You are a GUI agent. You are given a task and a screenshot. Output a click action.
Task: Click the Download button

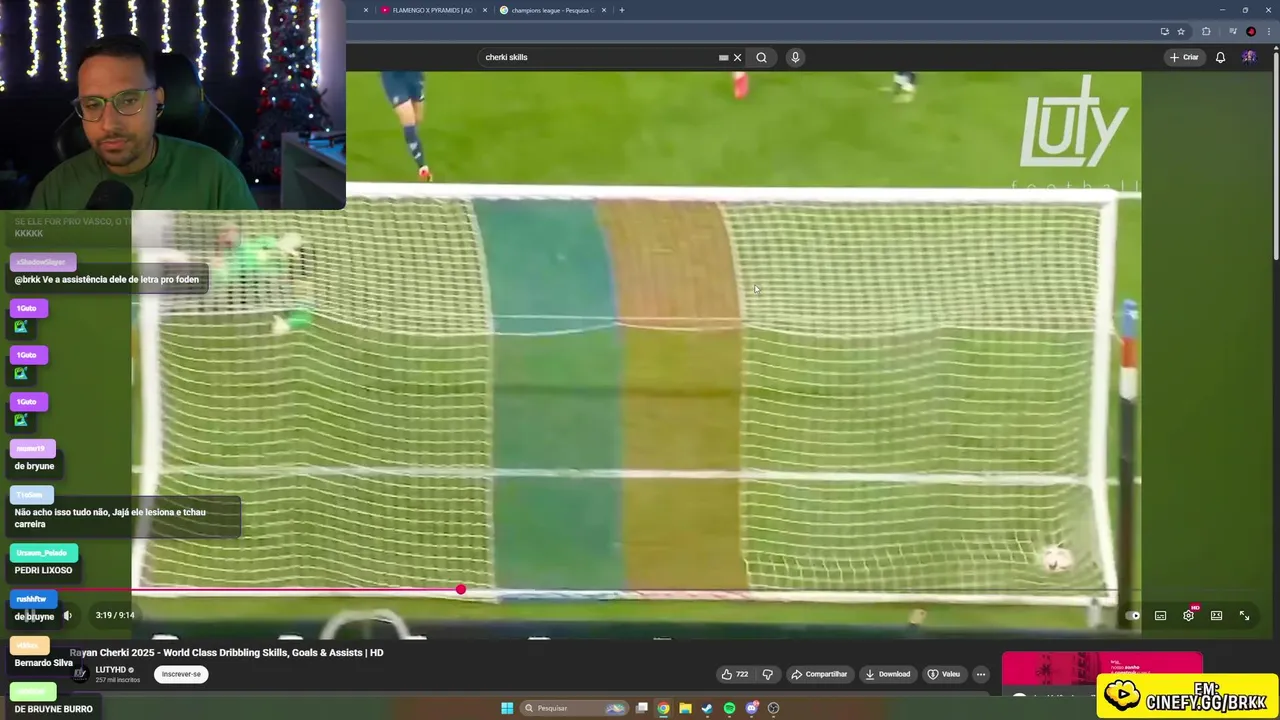[x=887, y=674]
